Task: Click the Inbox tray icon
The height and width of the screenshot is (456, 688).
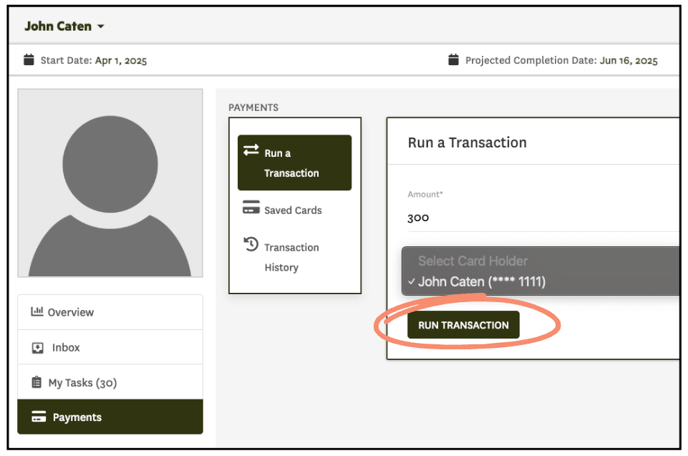Action: point(37,348)
